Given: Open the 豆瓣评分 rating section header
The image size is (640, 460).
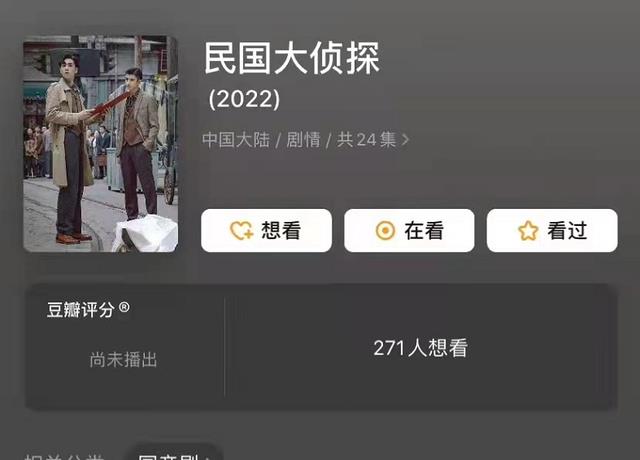Looking at the screenshot, I should pyautogui.click(x=80, y=309).
